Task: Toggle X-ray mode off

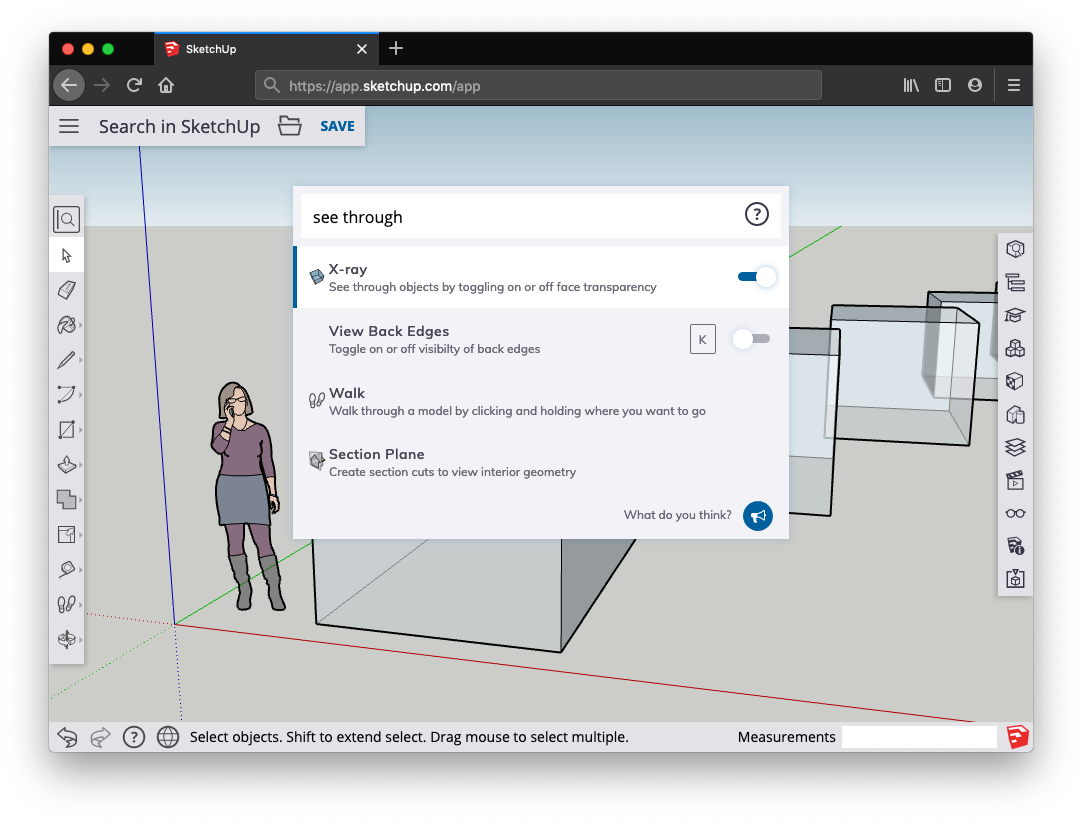Action: point(757,277)
